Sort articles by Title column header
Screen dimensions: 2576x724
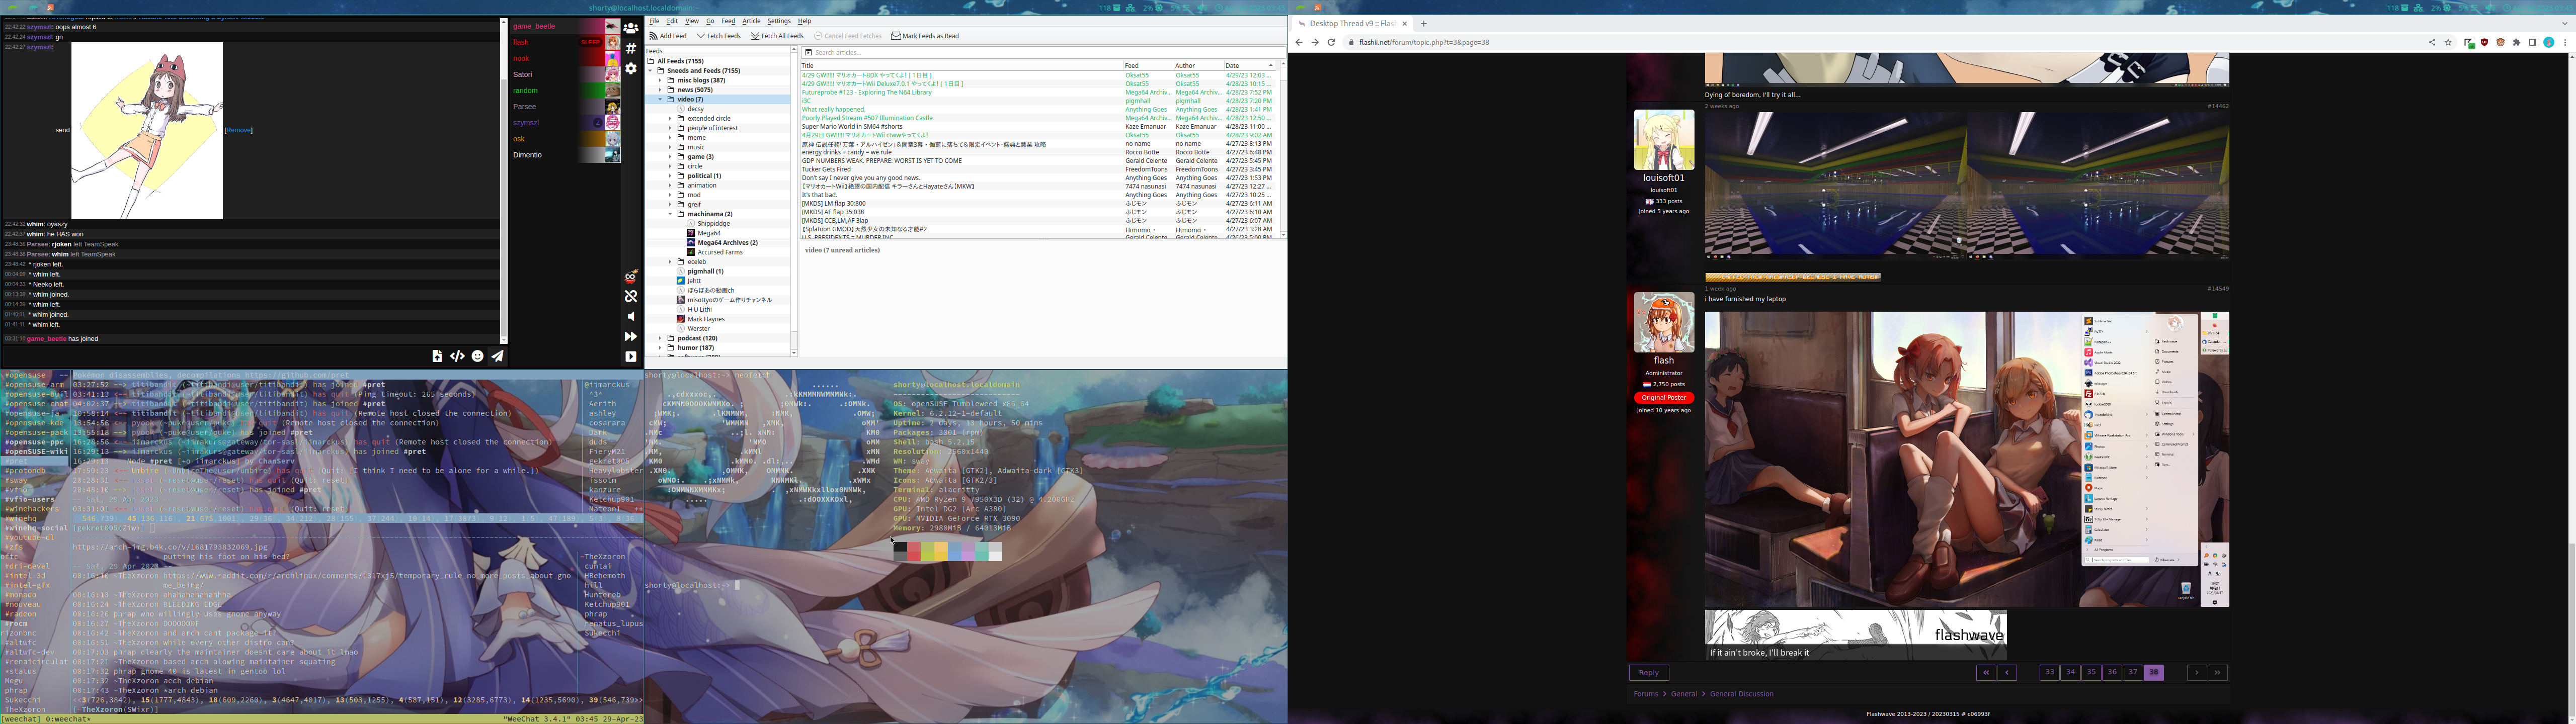pyautogui.click(x=961, y=65)
